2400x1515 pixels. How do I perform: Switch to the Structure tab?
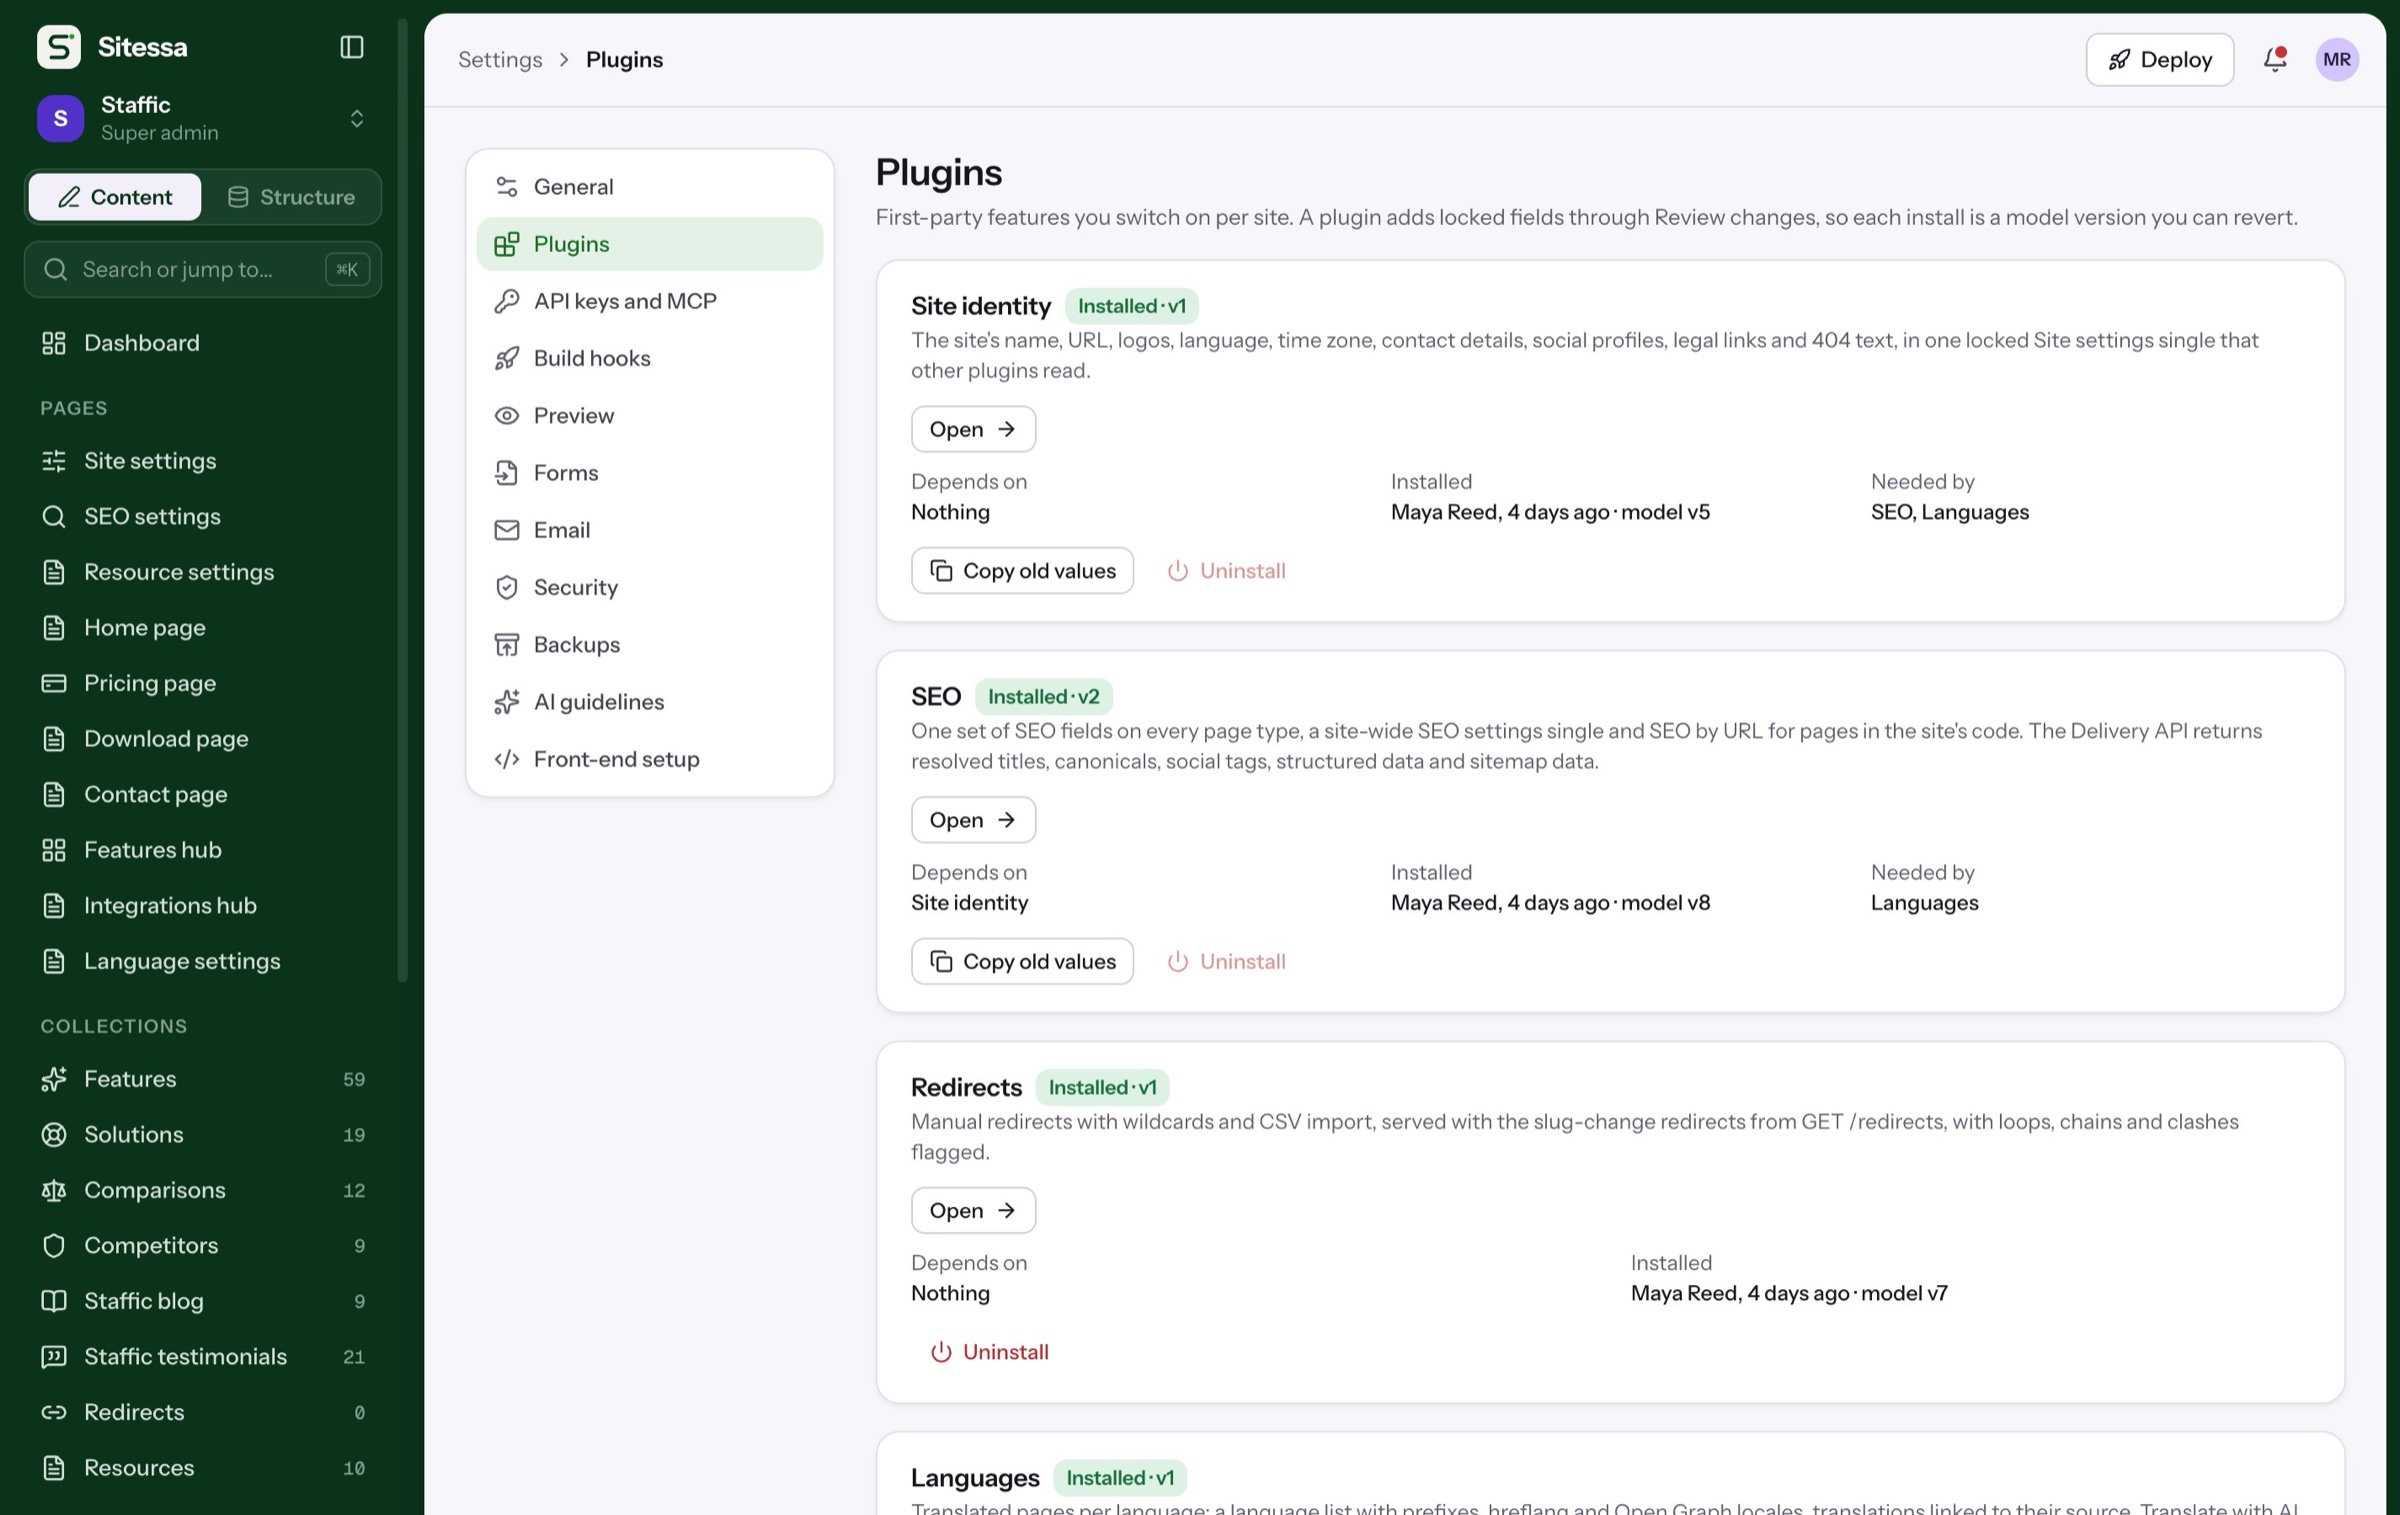(x=291, y=197)
